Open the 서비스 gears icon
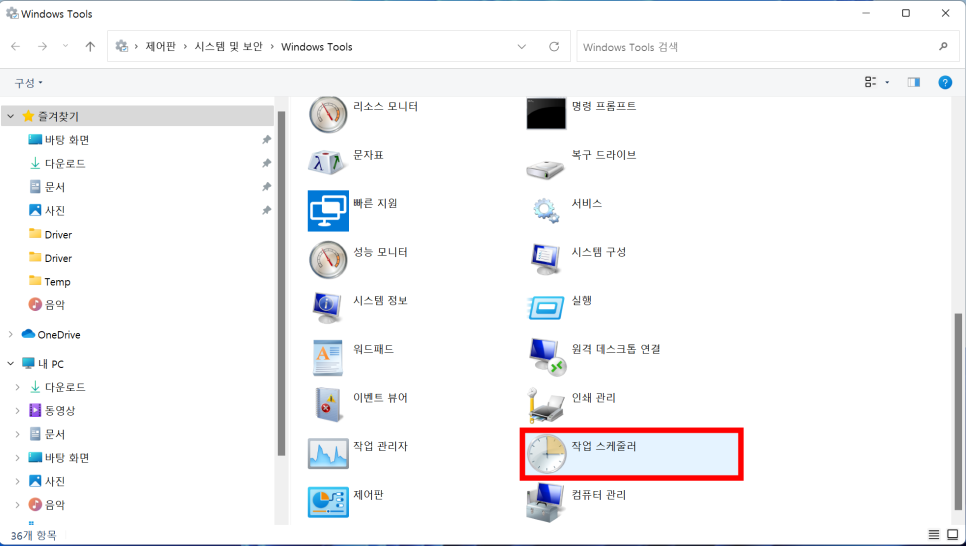Screen dimensions: 966x546 (546, 211)
